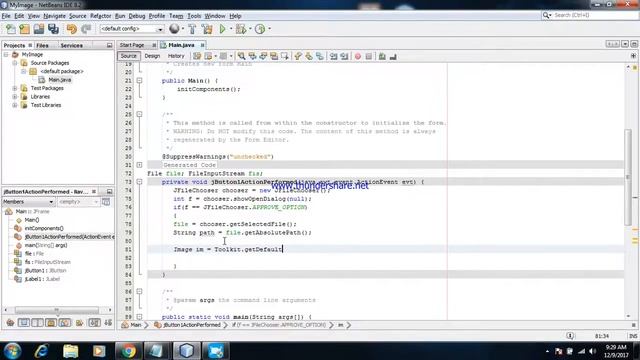This screenshot has width=640, height=360.
Task: Click the Toggle Rectangular Selection icon
Action: (x=284, y=56)
